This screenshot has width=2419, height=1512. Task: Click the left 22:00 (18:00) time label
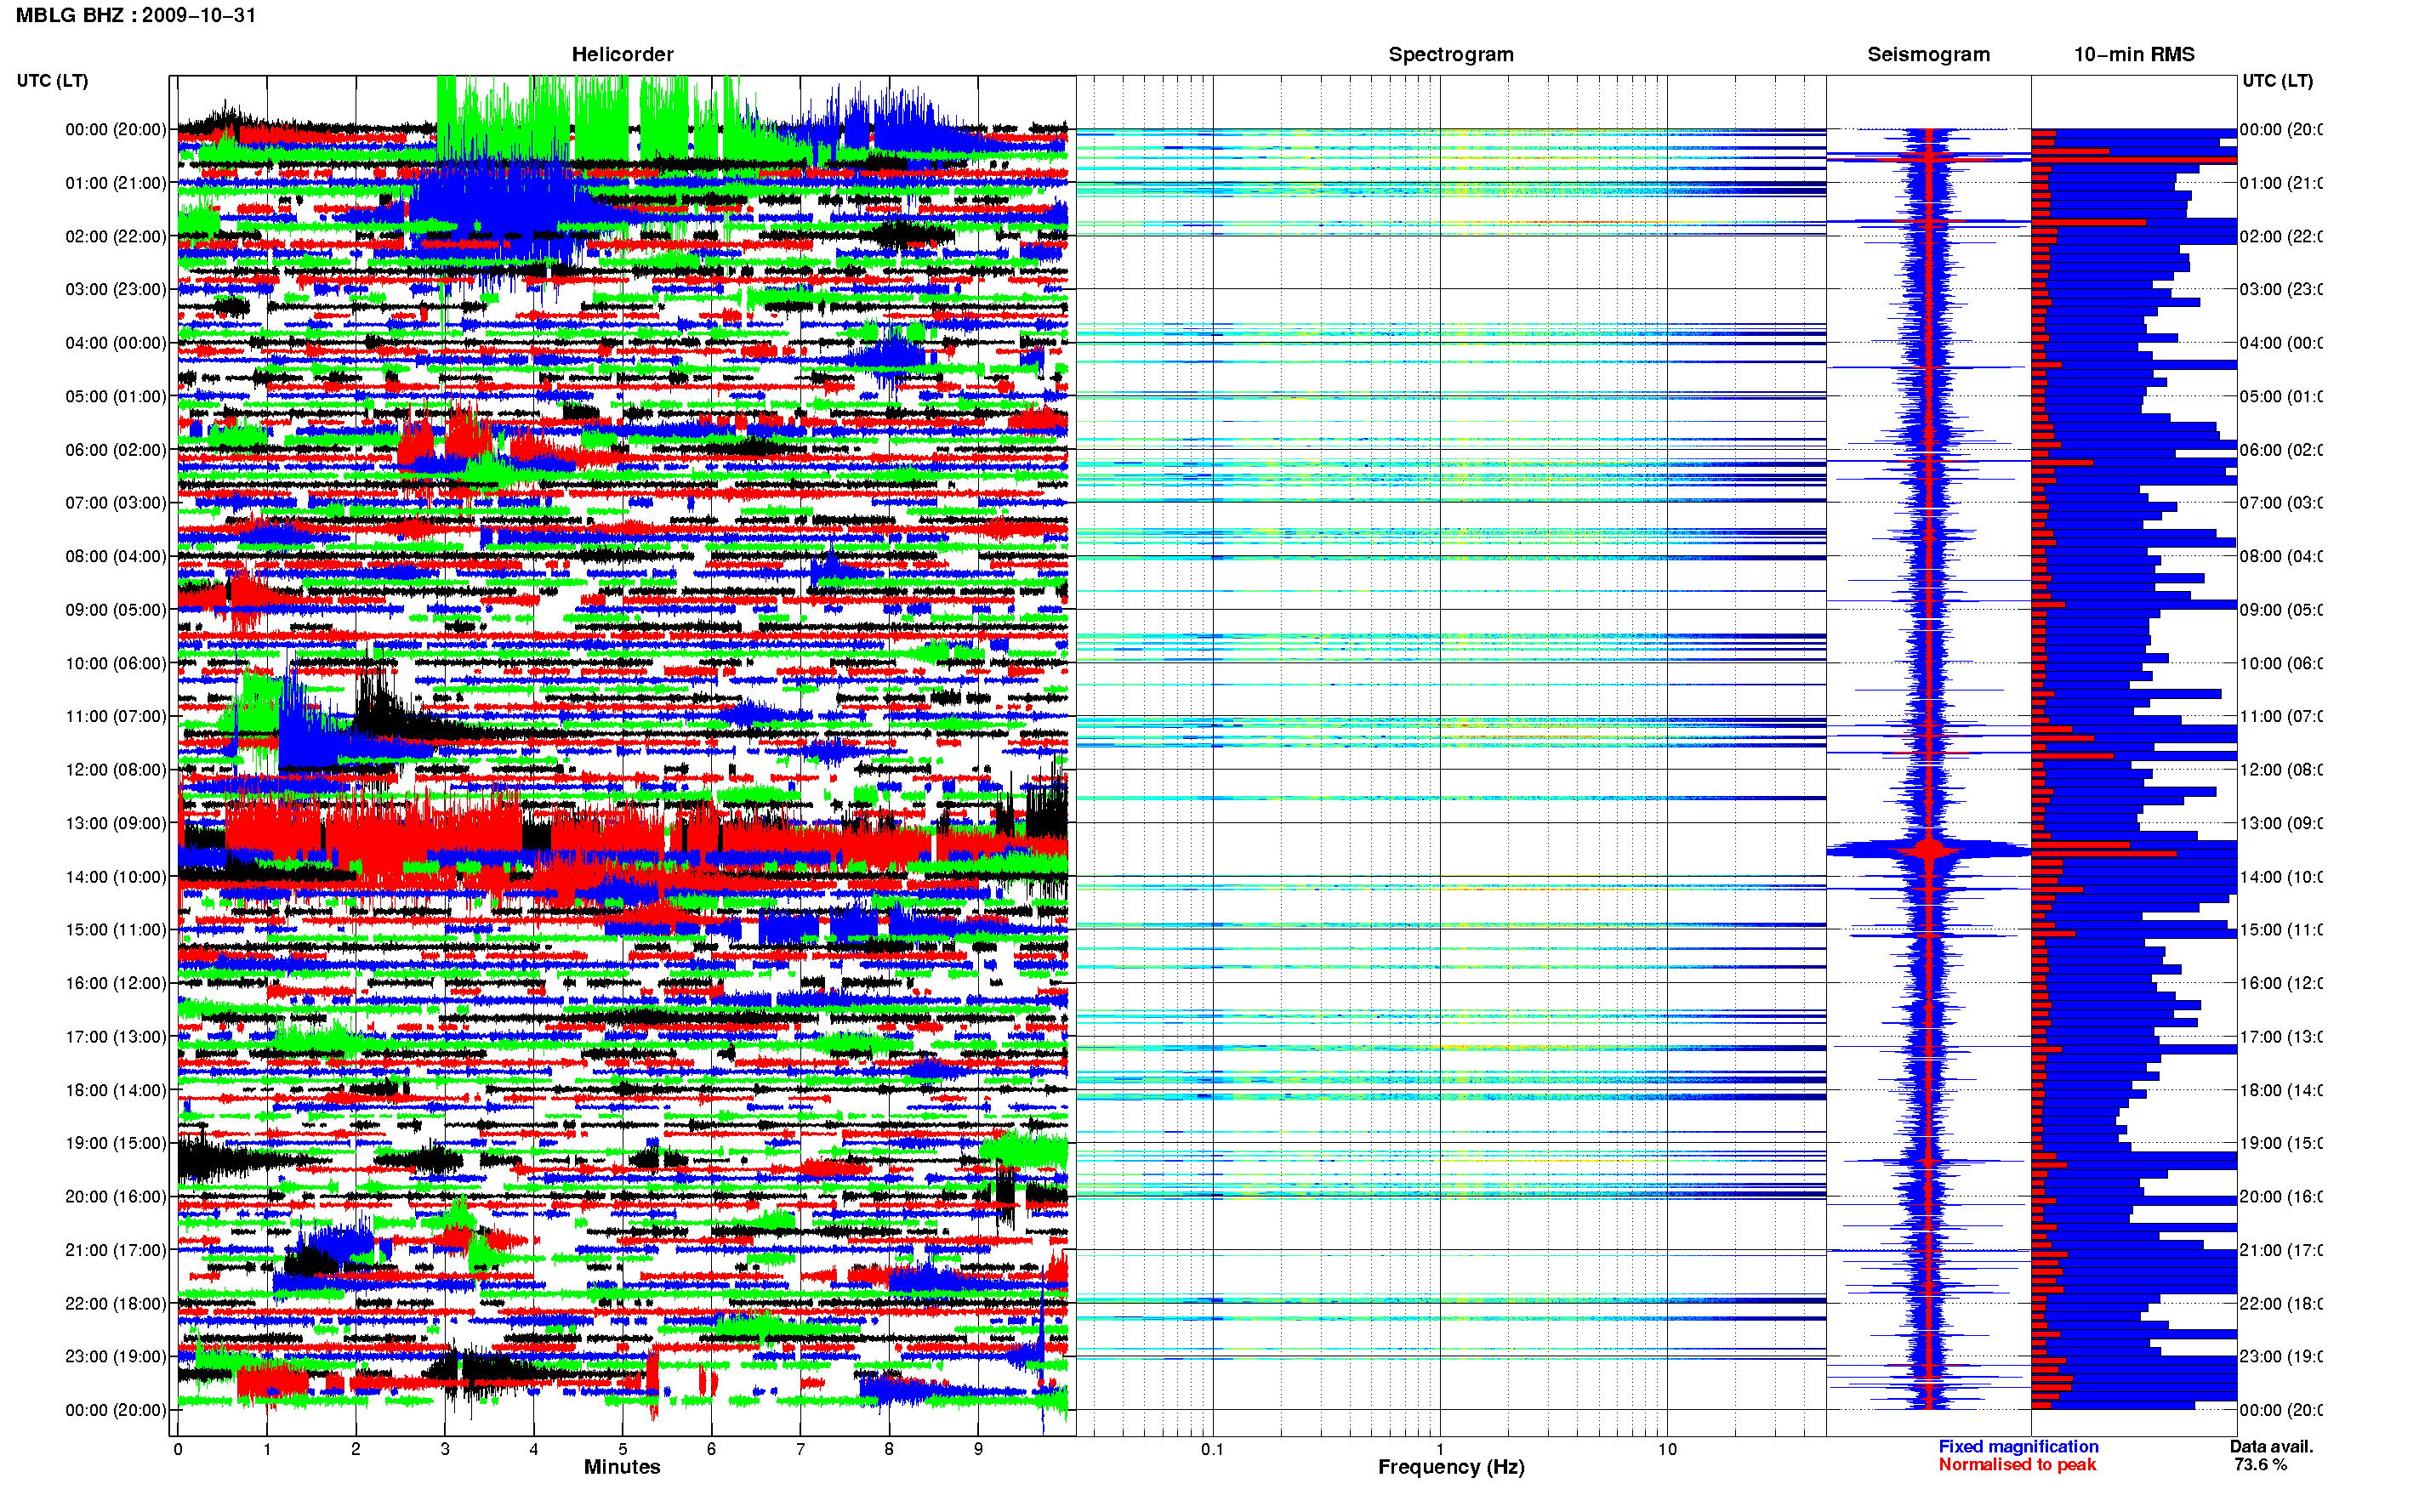pos(116,1304)
